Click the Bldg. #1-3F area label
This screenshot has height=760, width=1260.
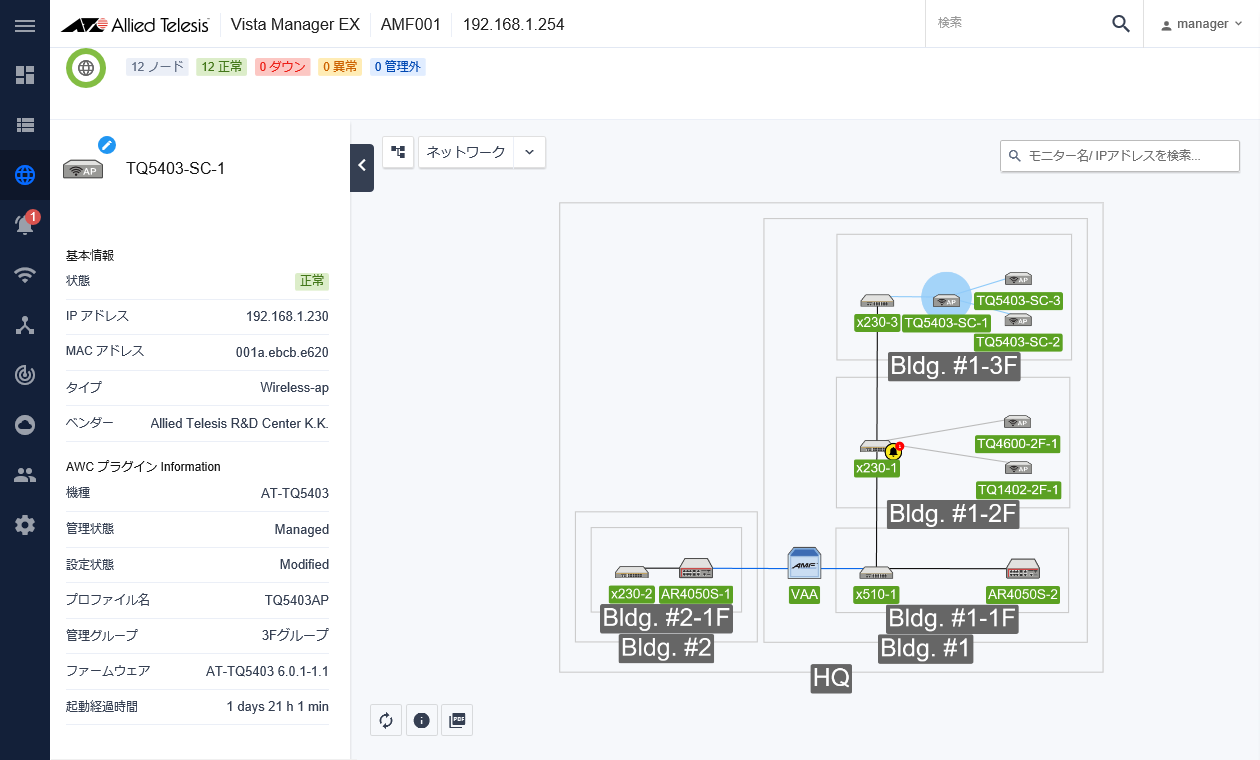(954, 366)
